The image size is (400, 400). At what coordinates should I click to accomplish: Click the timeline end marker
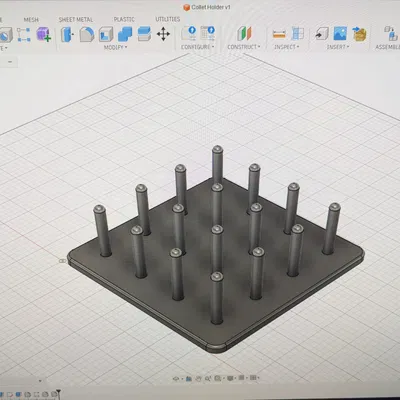point(58,394)
